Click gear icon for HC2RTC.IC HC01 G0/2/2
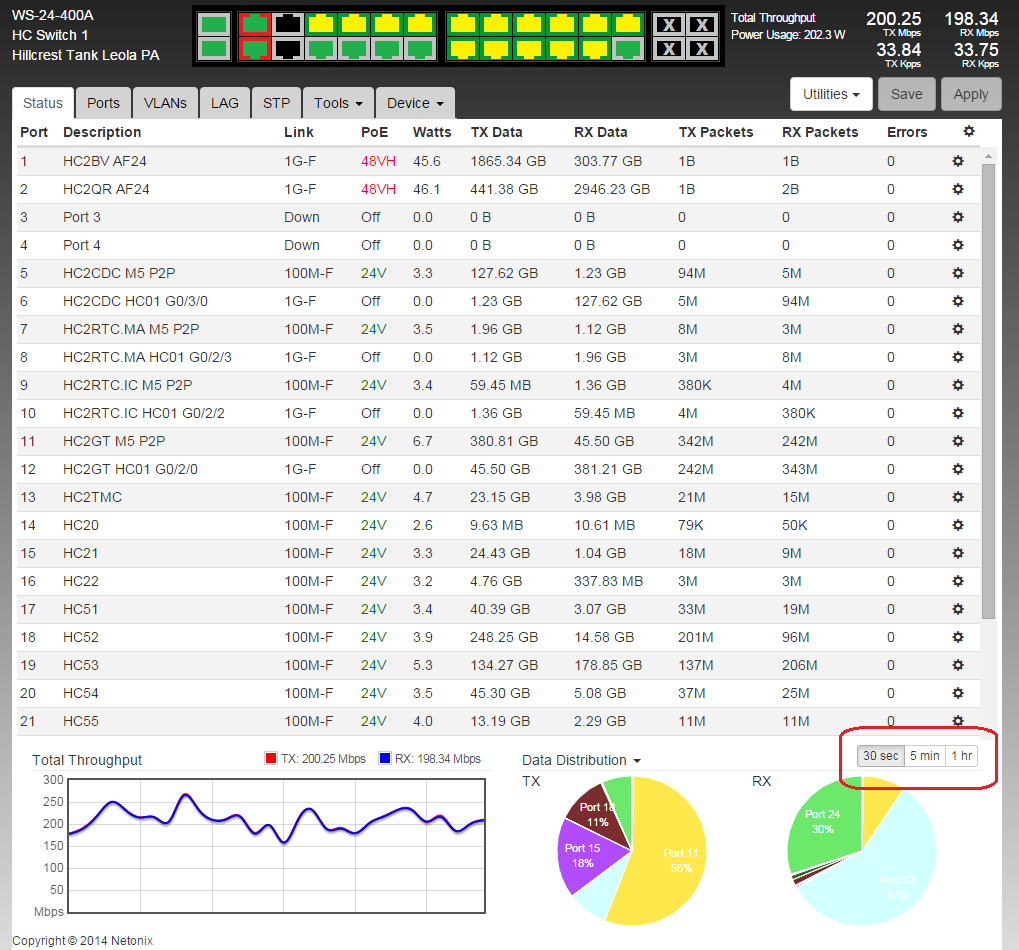This screenshot has width=1019, height=950. [x=958, y=412]
